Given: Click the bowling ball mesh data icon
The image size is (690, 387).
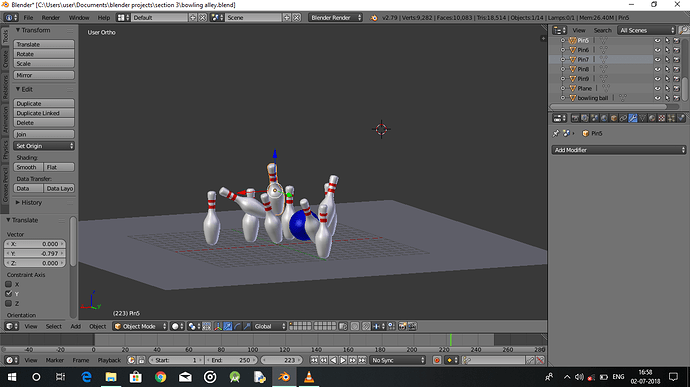Looking at the screenshot, I should [623, 98].
